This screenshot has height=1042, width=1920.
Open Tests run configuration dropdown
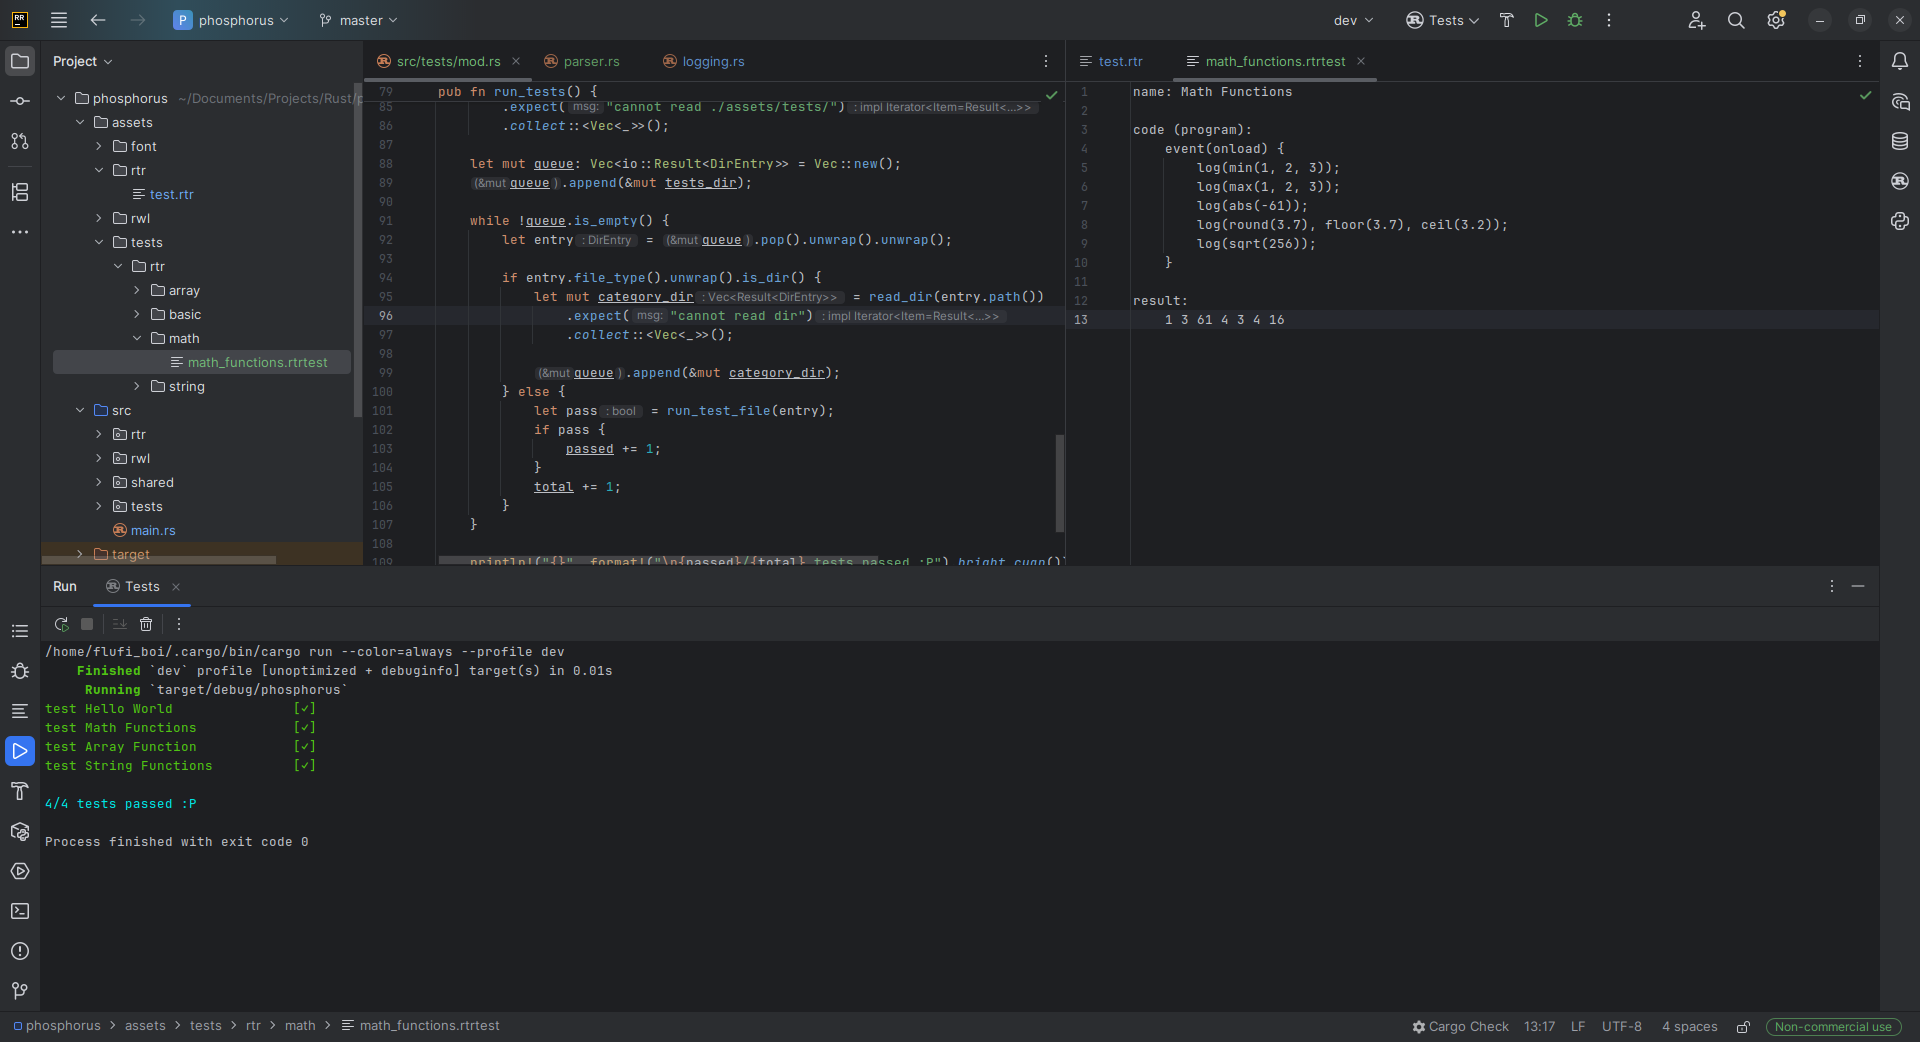pos(1442,20)
